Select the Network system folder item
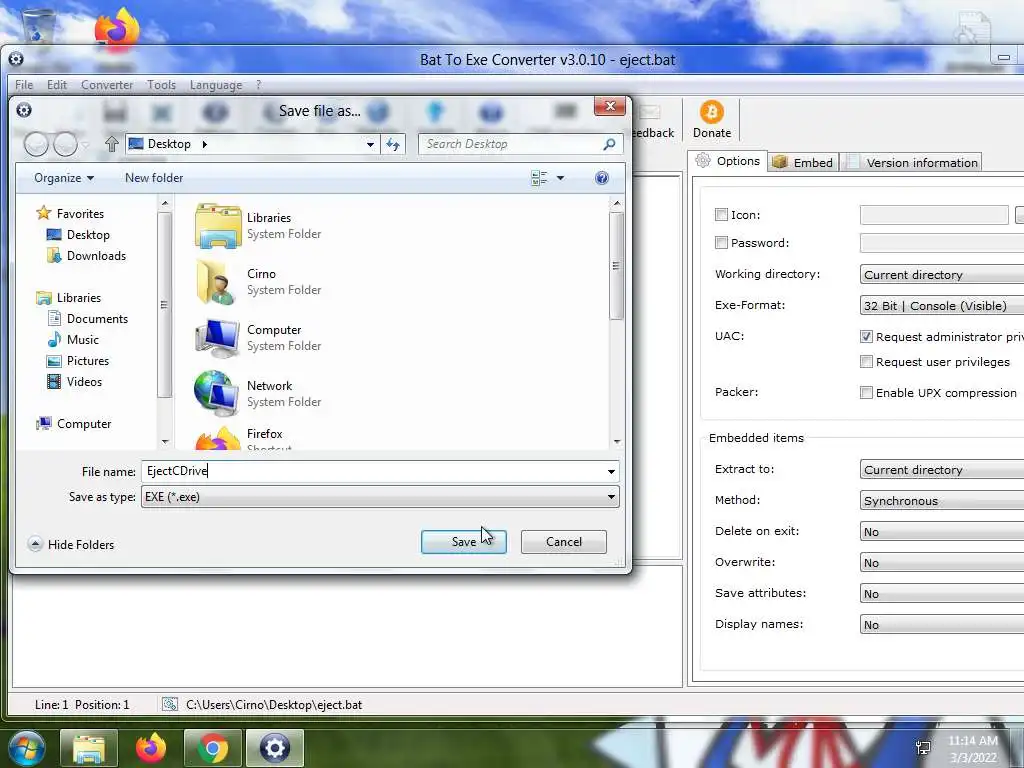This screenshot has width=1024, height=768. (x=259, y=394)
